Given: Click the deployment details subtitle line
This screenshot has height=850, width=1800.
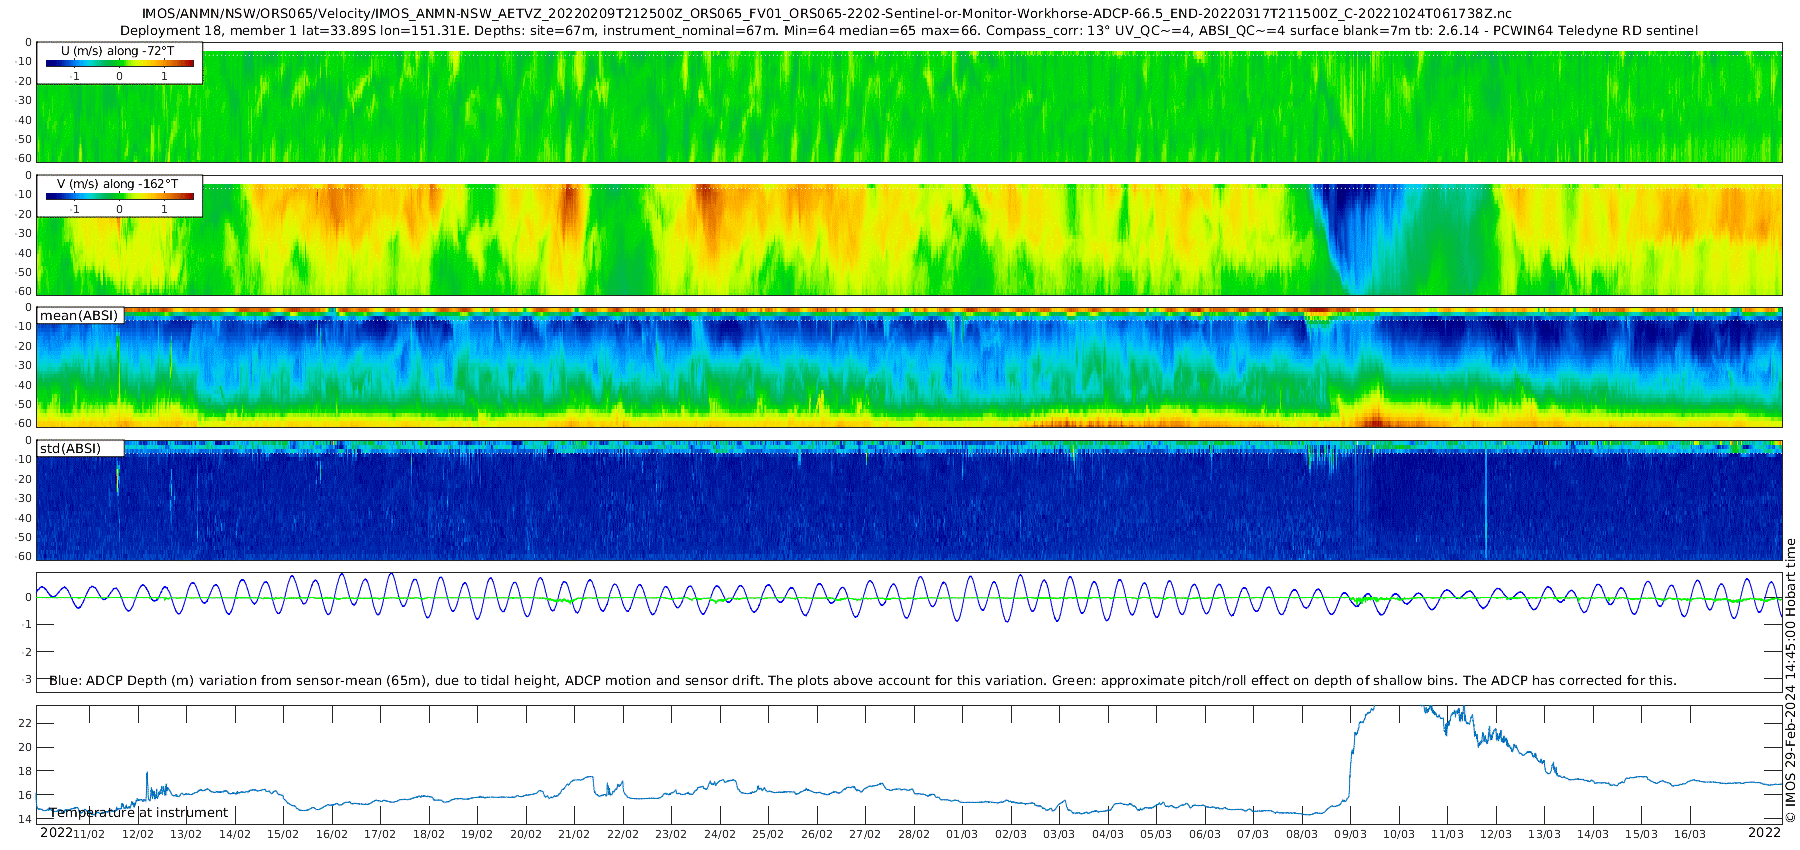Looking at the screenshot, I should [908, 30].
